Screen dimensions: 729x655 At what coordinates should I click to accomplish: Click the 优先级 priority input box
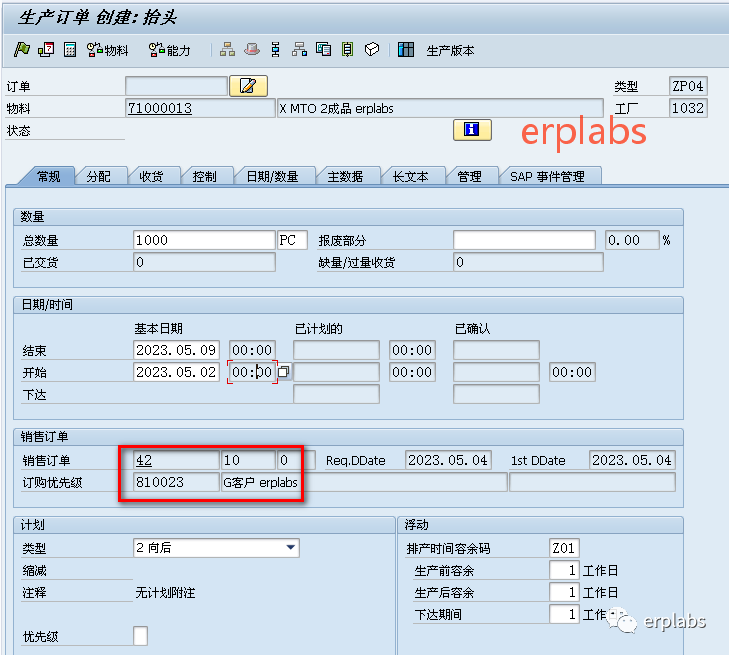click(x=140, y=636)
